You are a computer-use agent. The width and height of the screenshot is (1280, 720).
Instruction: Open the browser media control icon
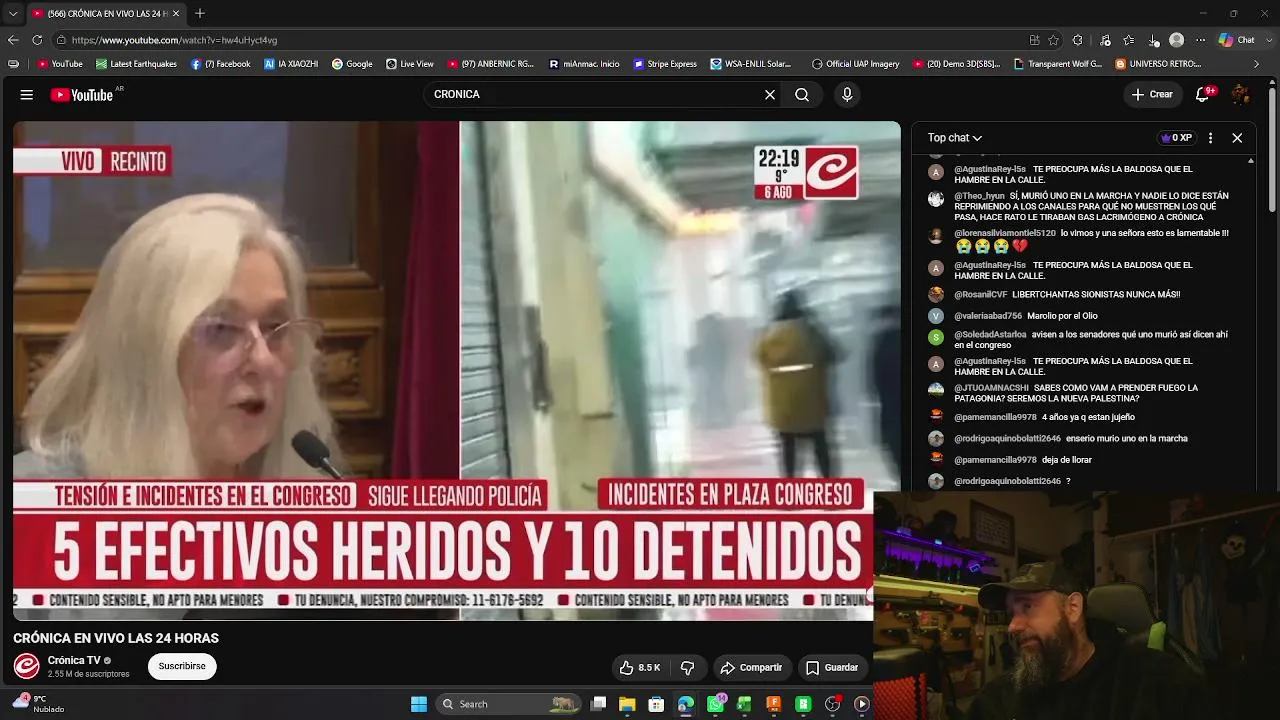tap(1105, 40)
